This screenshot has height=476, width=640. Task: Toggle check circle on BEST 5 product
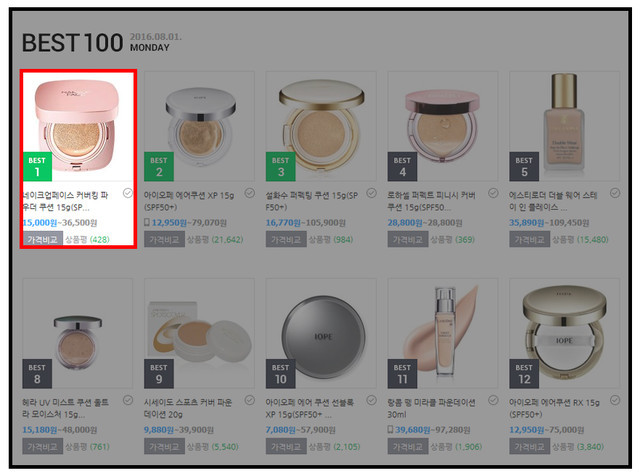tap(615, 193)
